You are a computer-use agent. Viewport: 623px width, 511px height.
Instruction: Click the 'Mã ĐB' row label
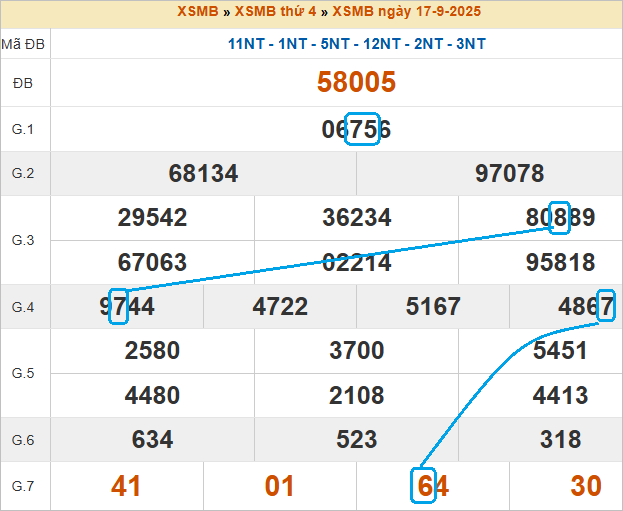coord(22,44)
